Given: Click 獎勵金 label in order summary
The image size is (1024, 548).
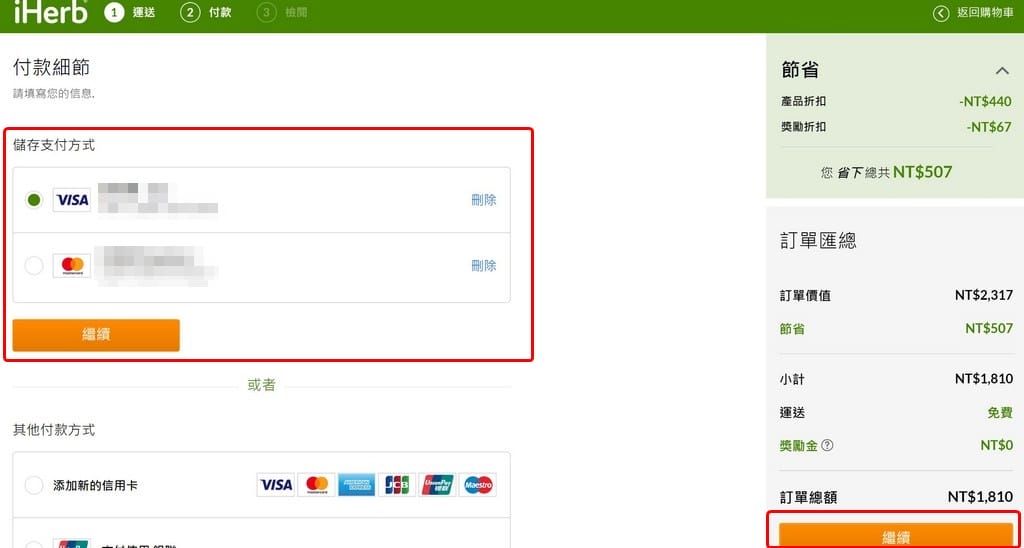Looking at the screenshot, I should 799,445.
